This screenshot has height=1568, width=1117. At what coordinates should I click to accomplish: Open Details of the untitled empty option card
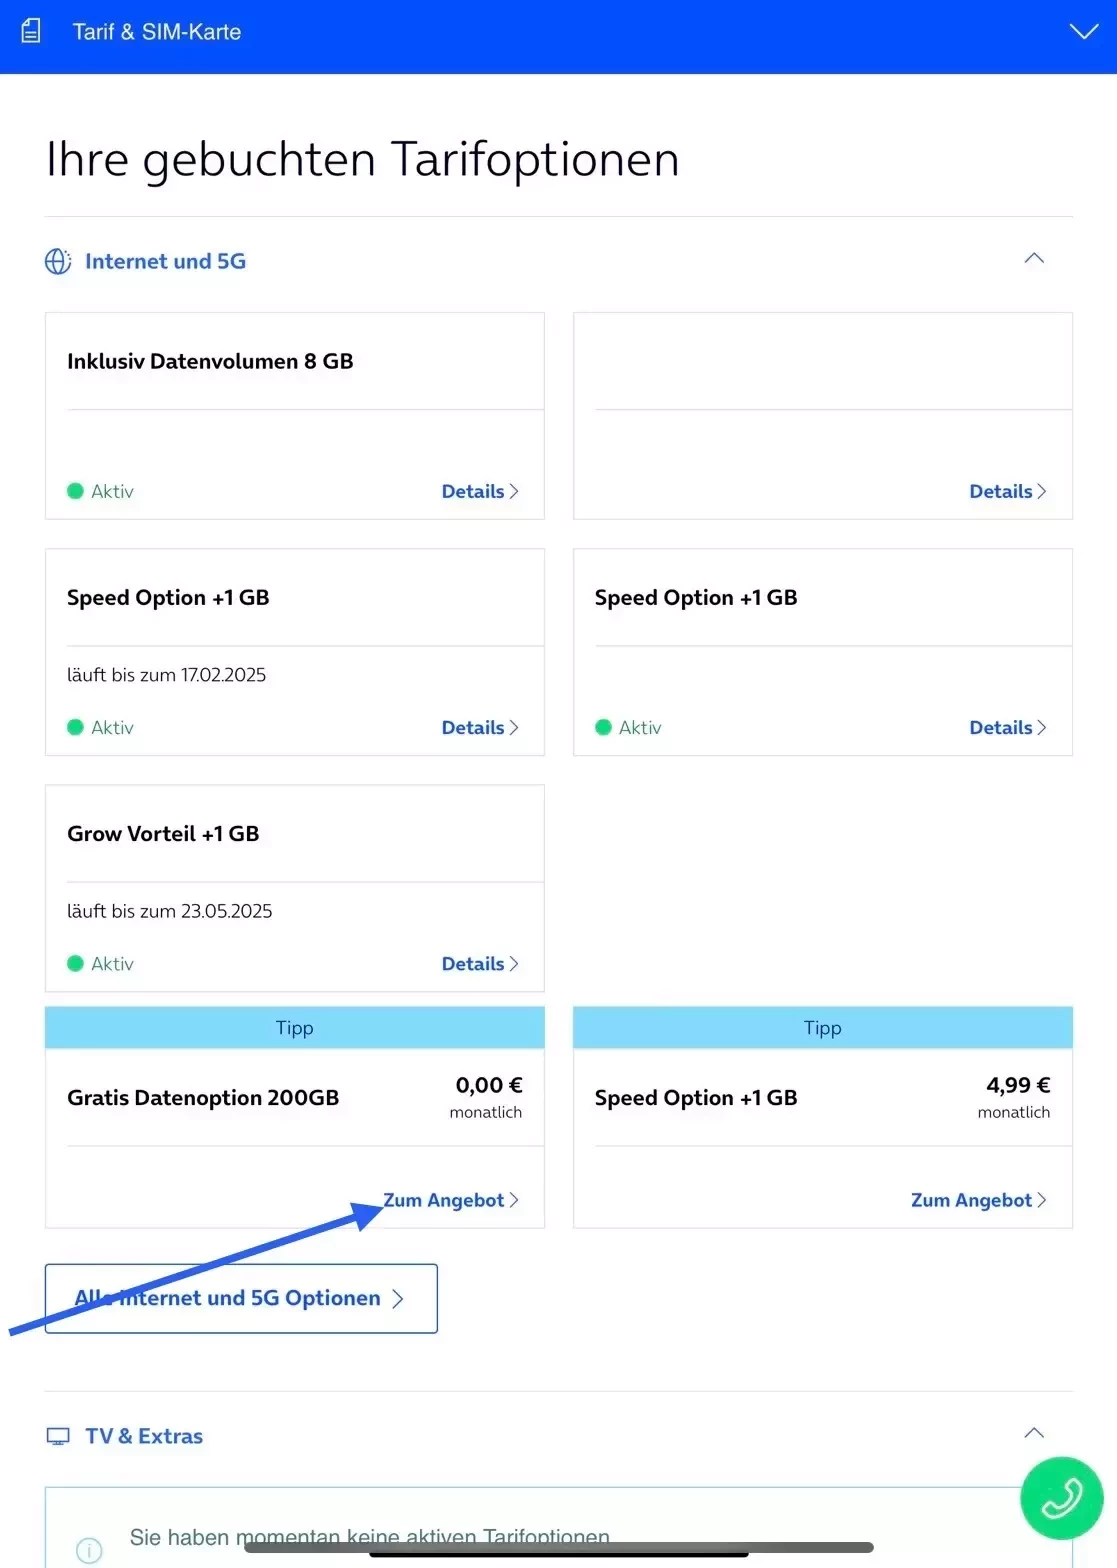point(1007,491)
